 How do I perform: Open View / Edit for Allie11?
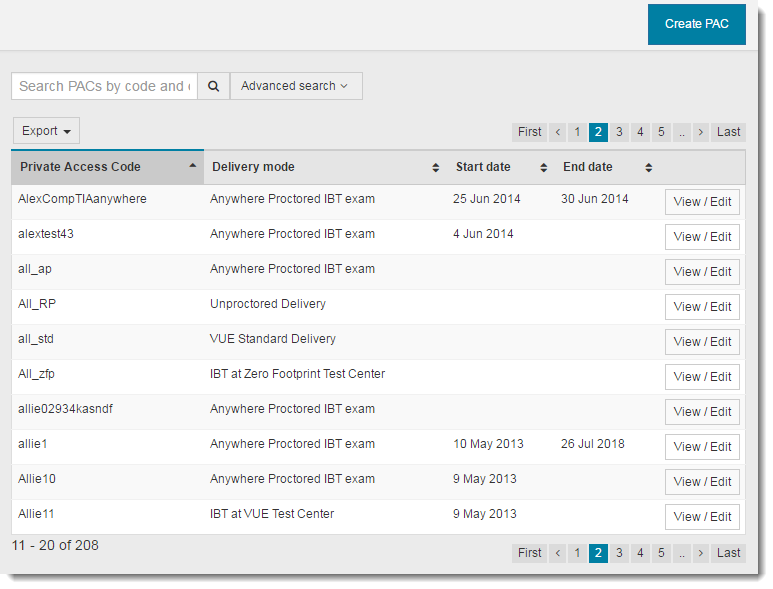click(x=702, y=517)
